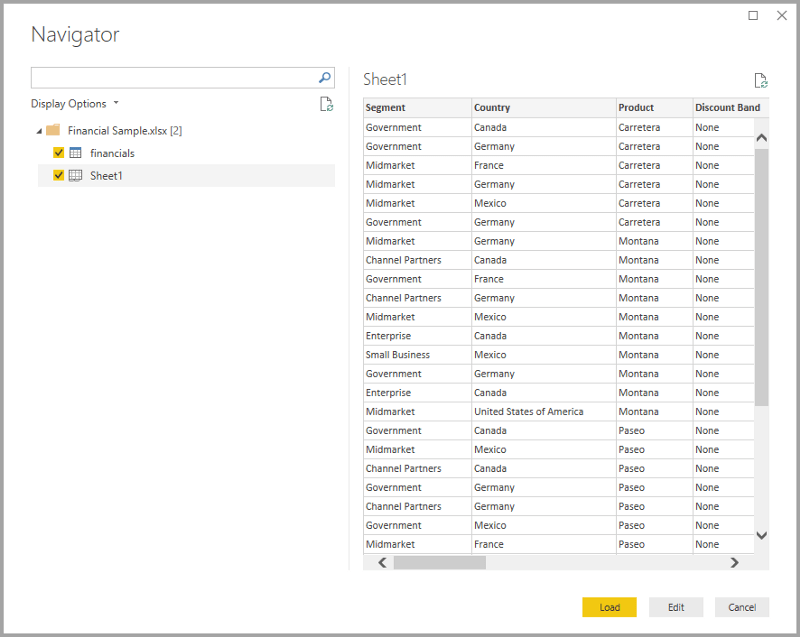Click the search magnifier icon
Image resolution: width=800 pixels, height=637 pixels.
(x=324, y=78)
